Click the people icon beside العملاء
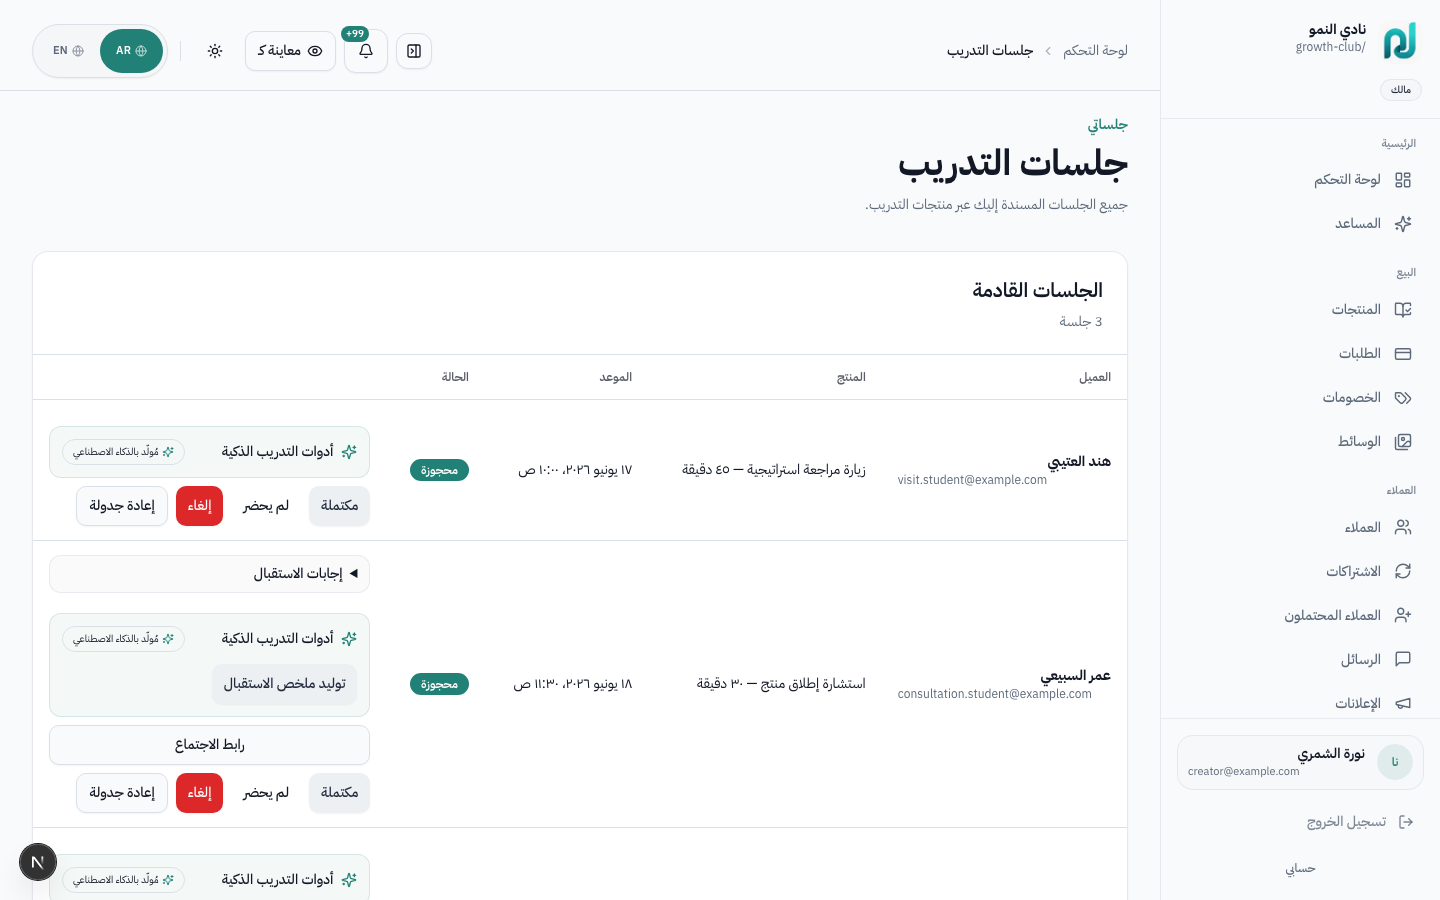Viewport: 1440px width, 900px height. click(1403, 527)
